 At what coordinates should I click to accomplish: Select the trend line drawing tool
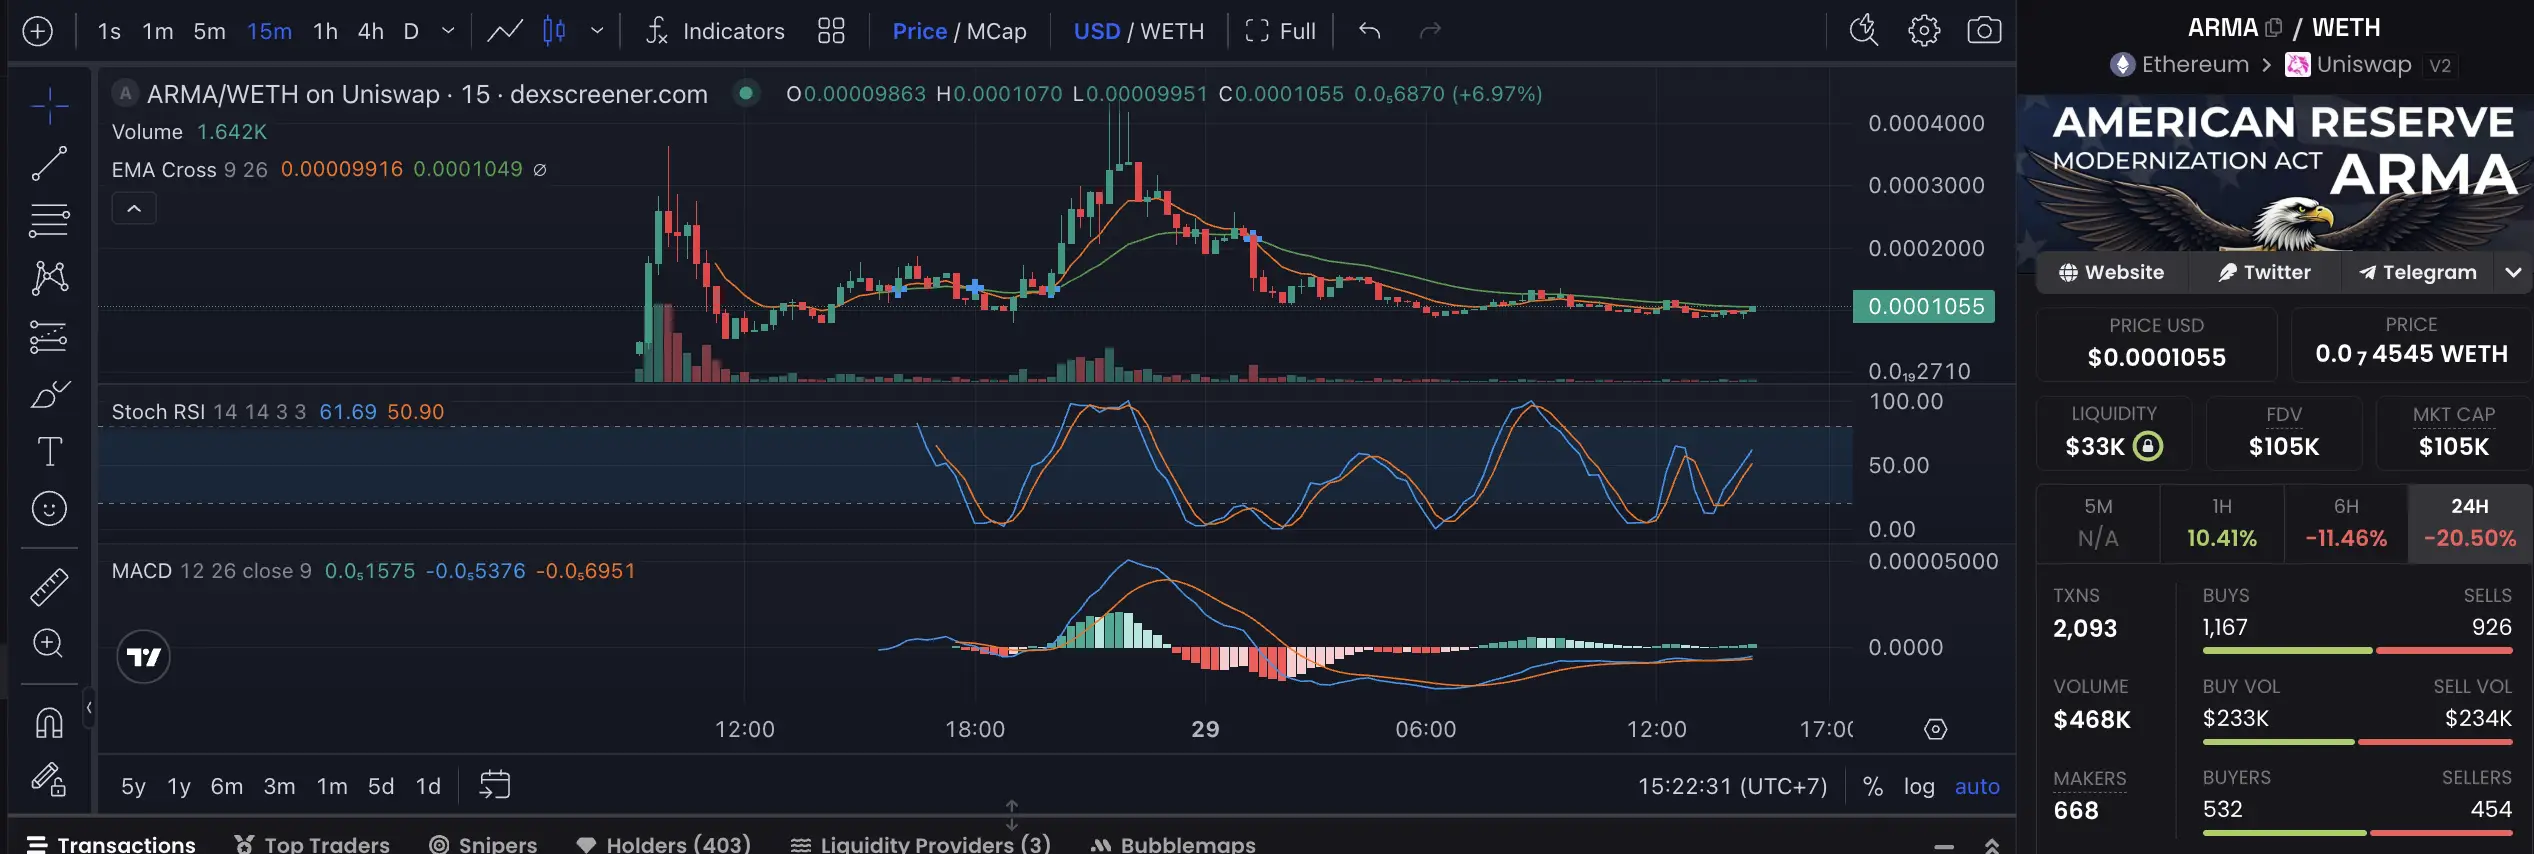[49, 163]
